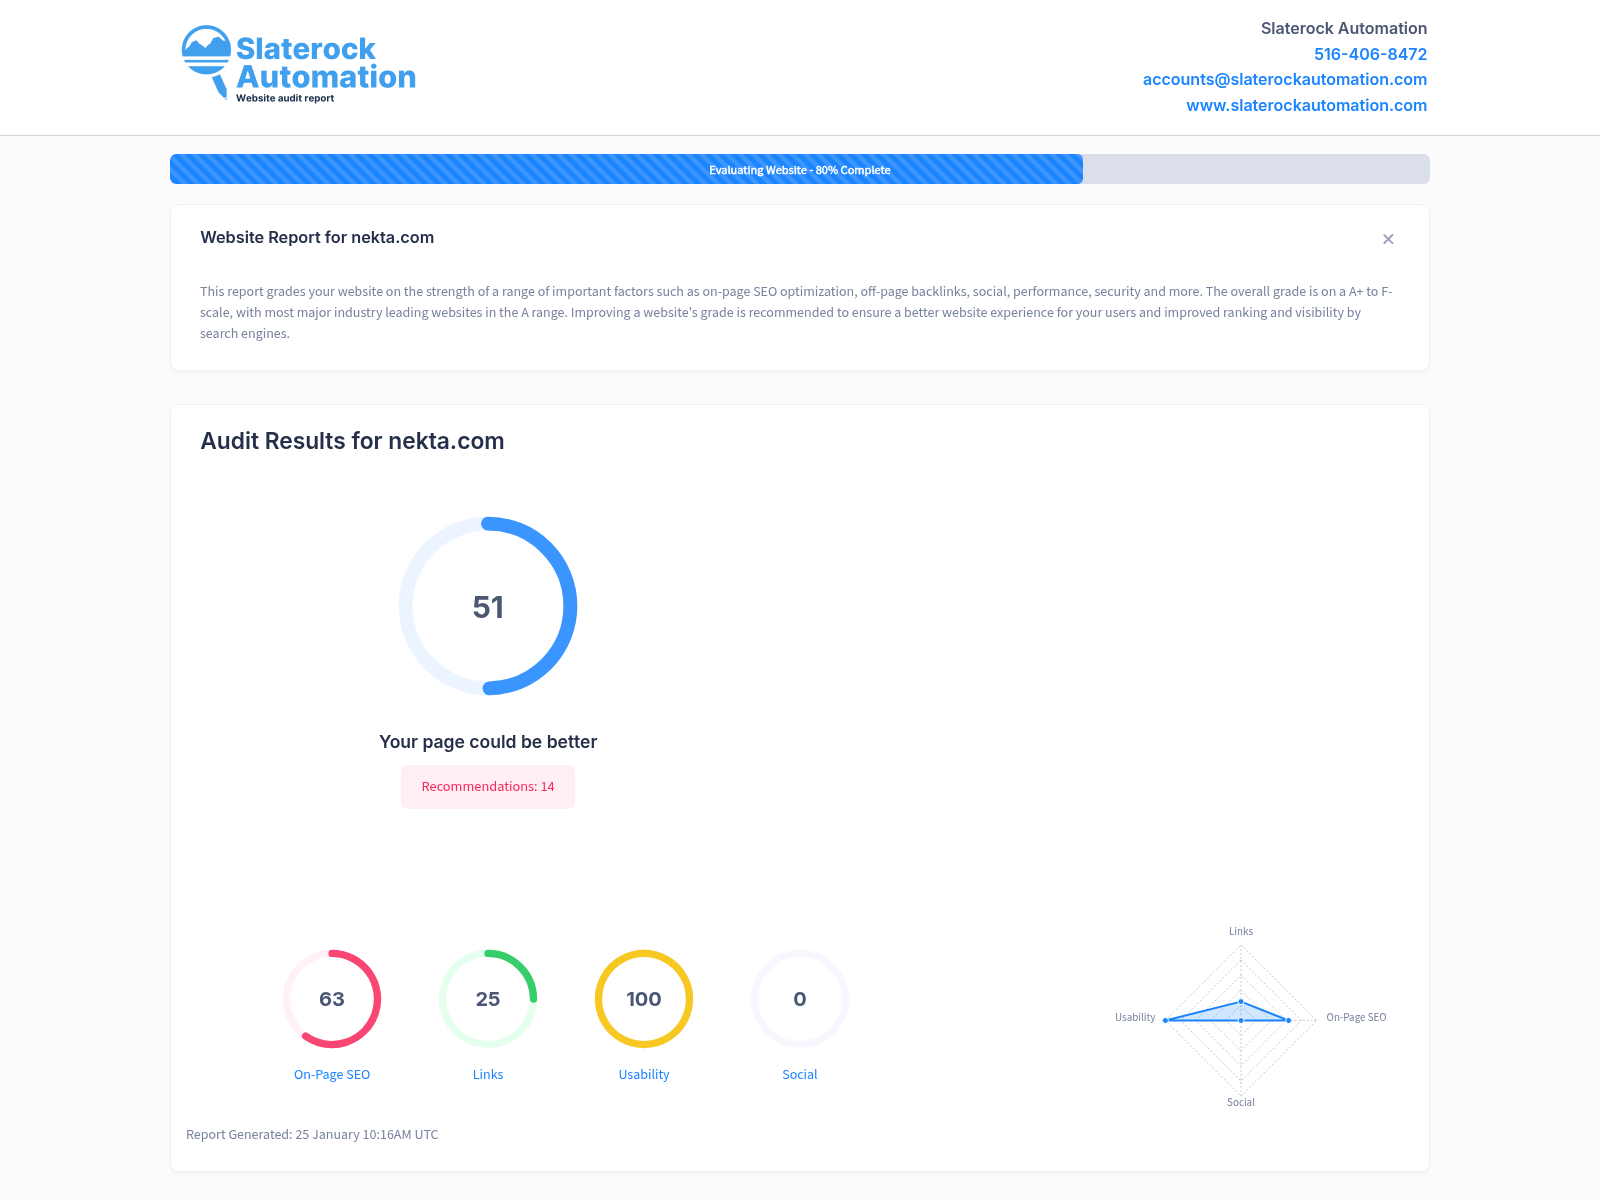Click the radar chart Links axis label
The image size is (1600, 1200).
[x=1241, y=931]
